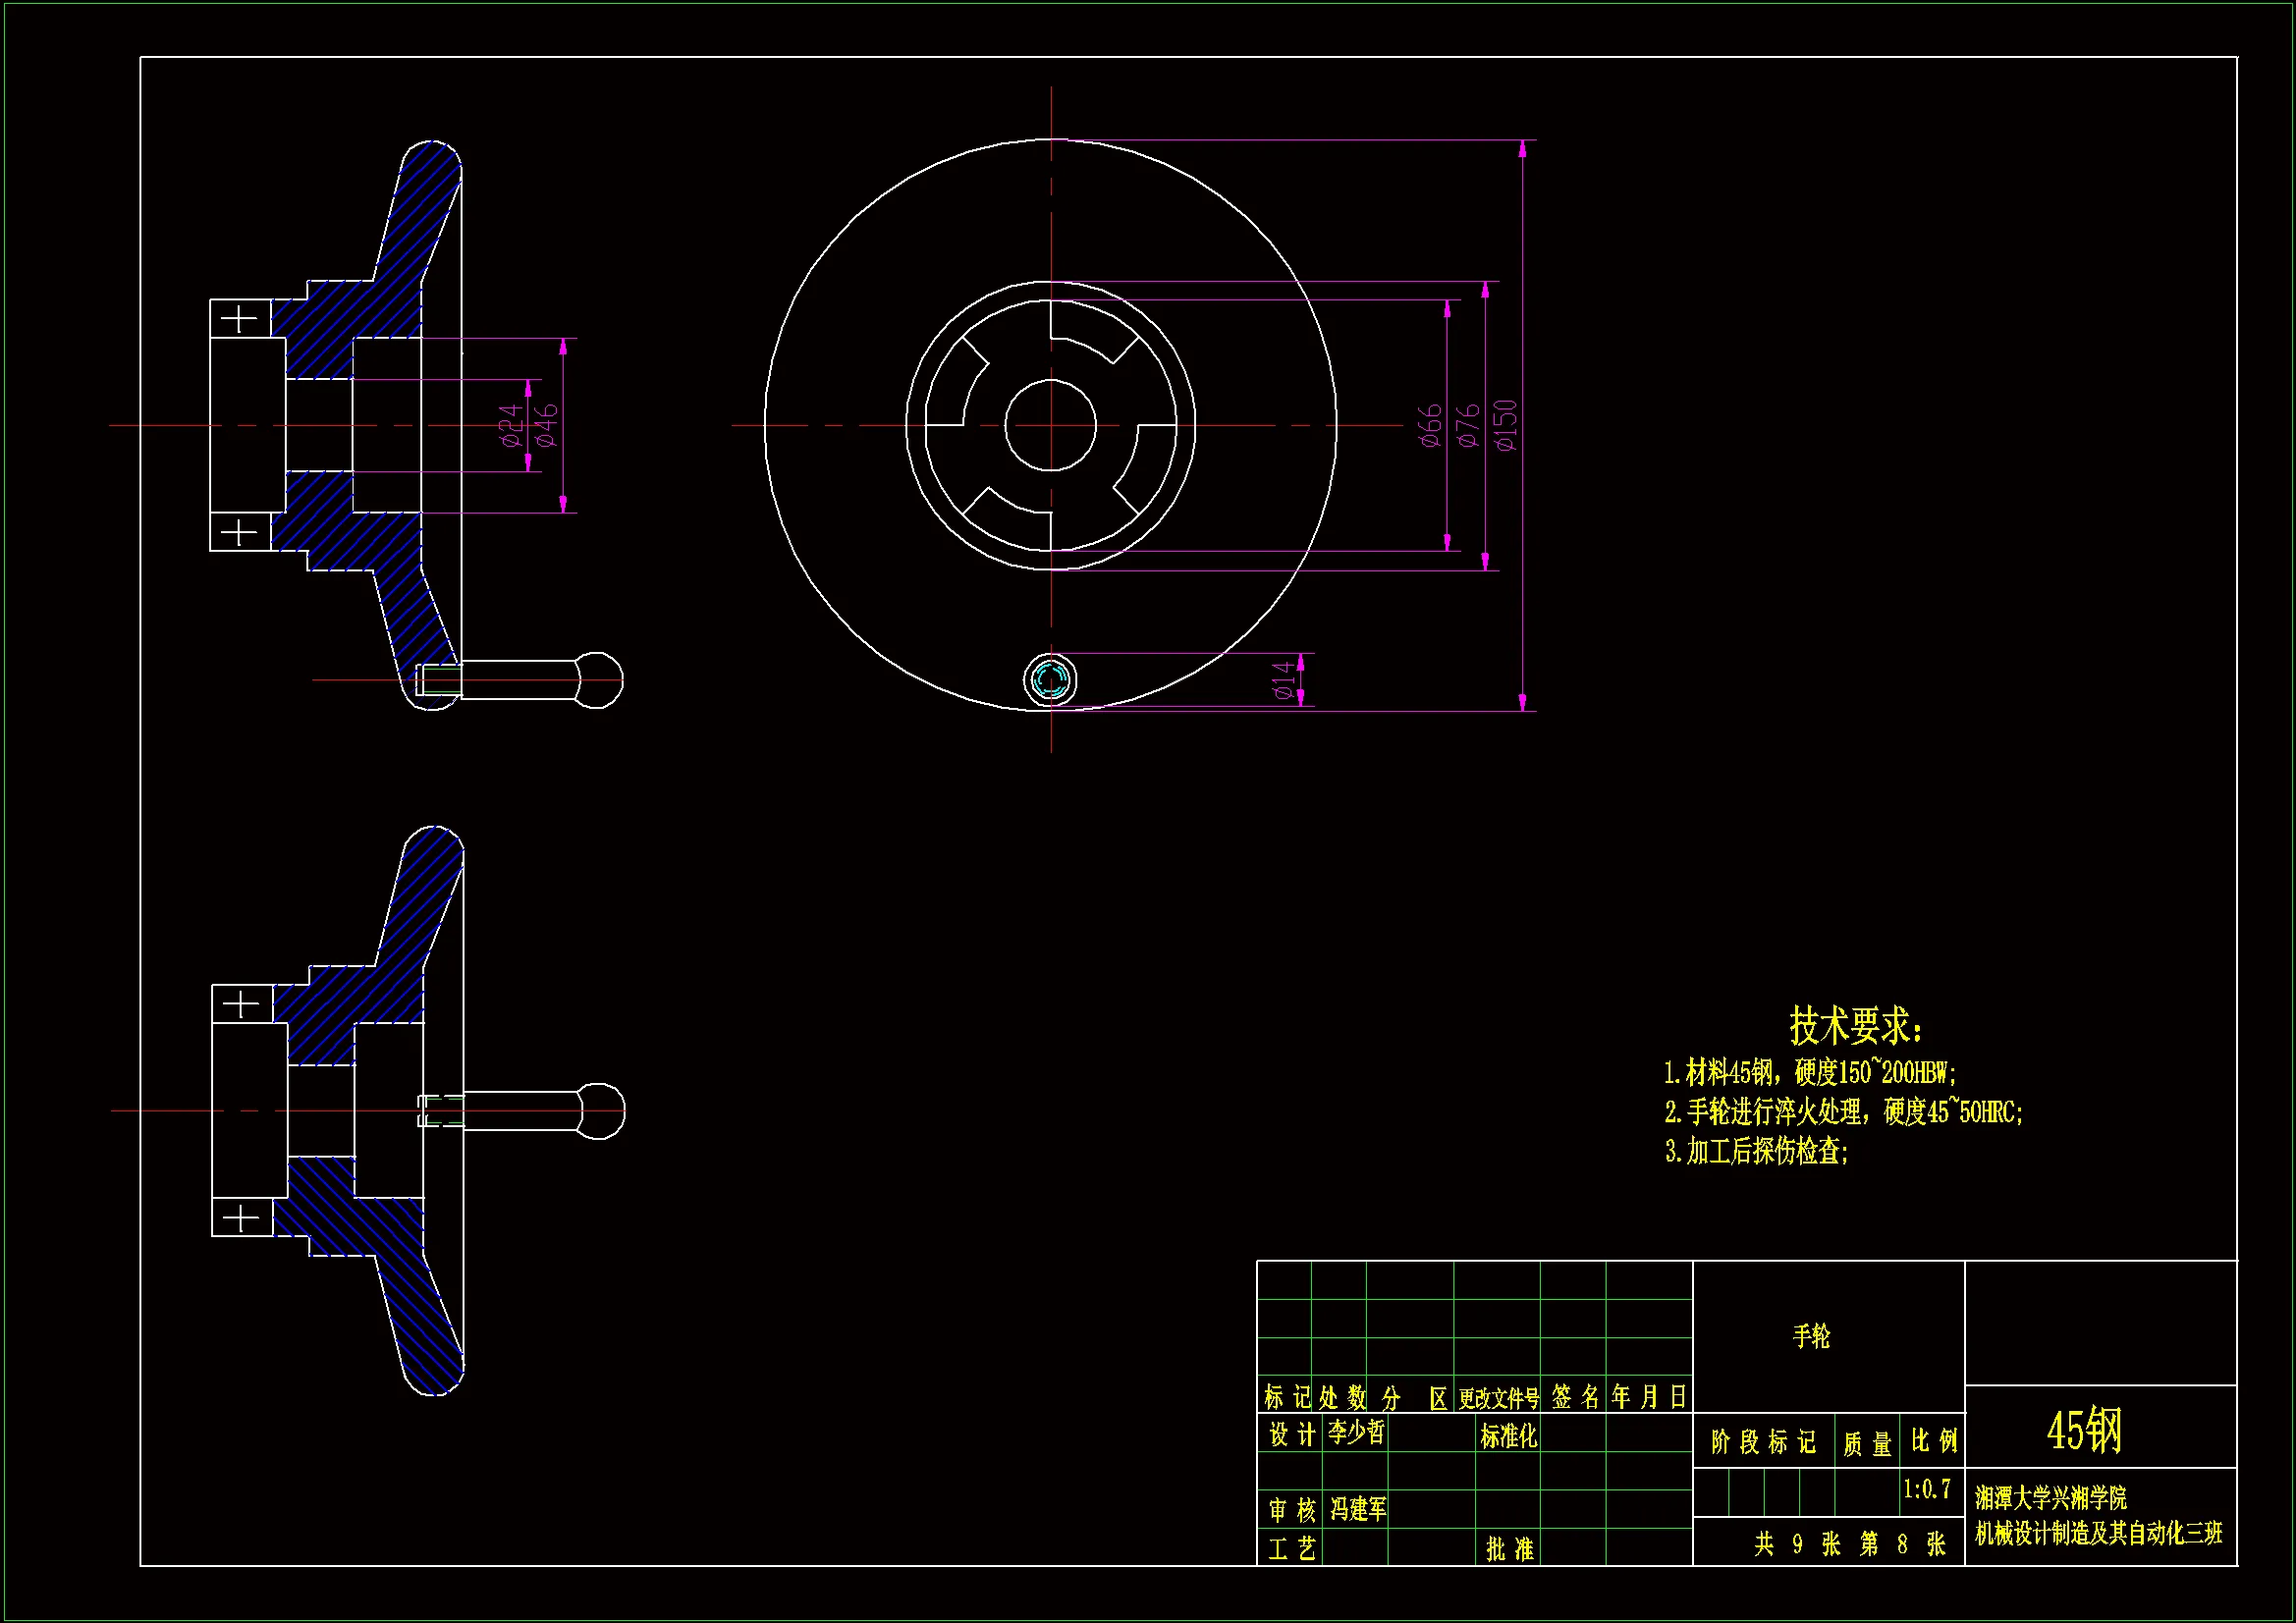Click reviewer name 冯建军
2296x1623 pixels.
tap(1358, 1509)
